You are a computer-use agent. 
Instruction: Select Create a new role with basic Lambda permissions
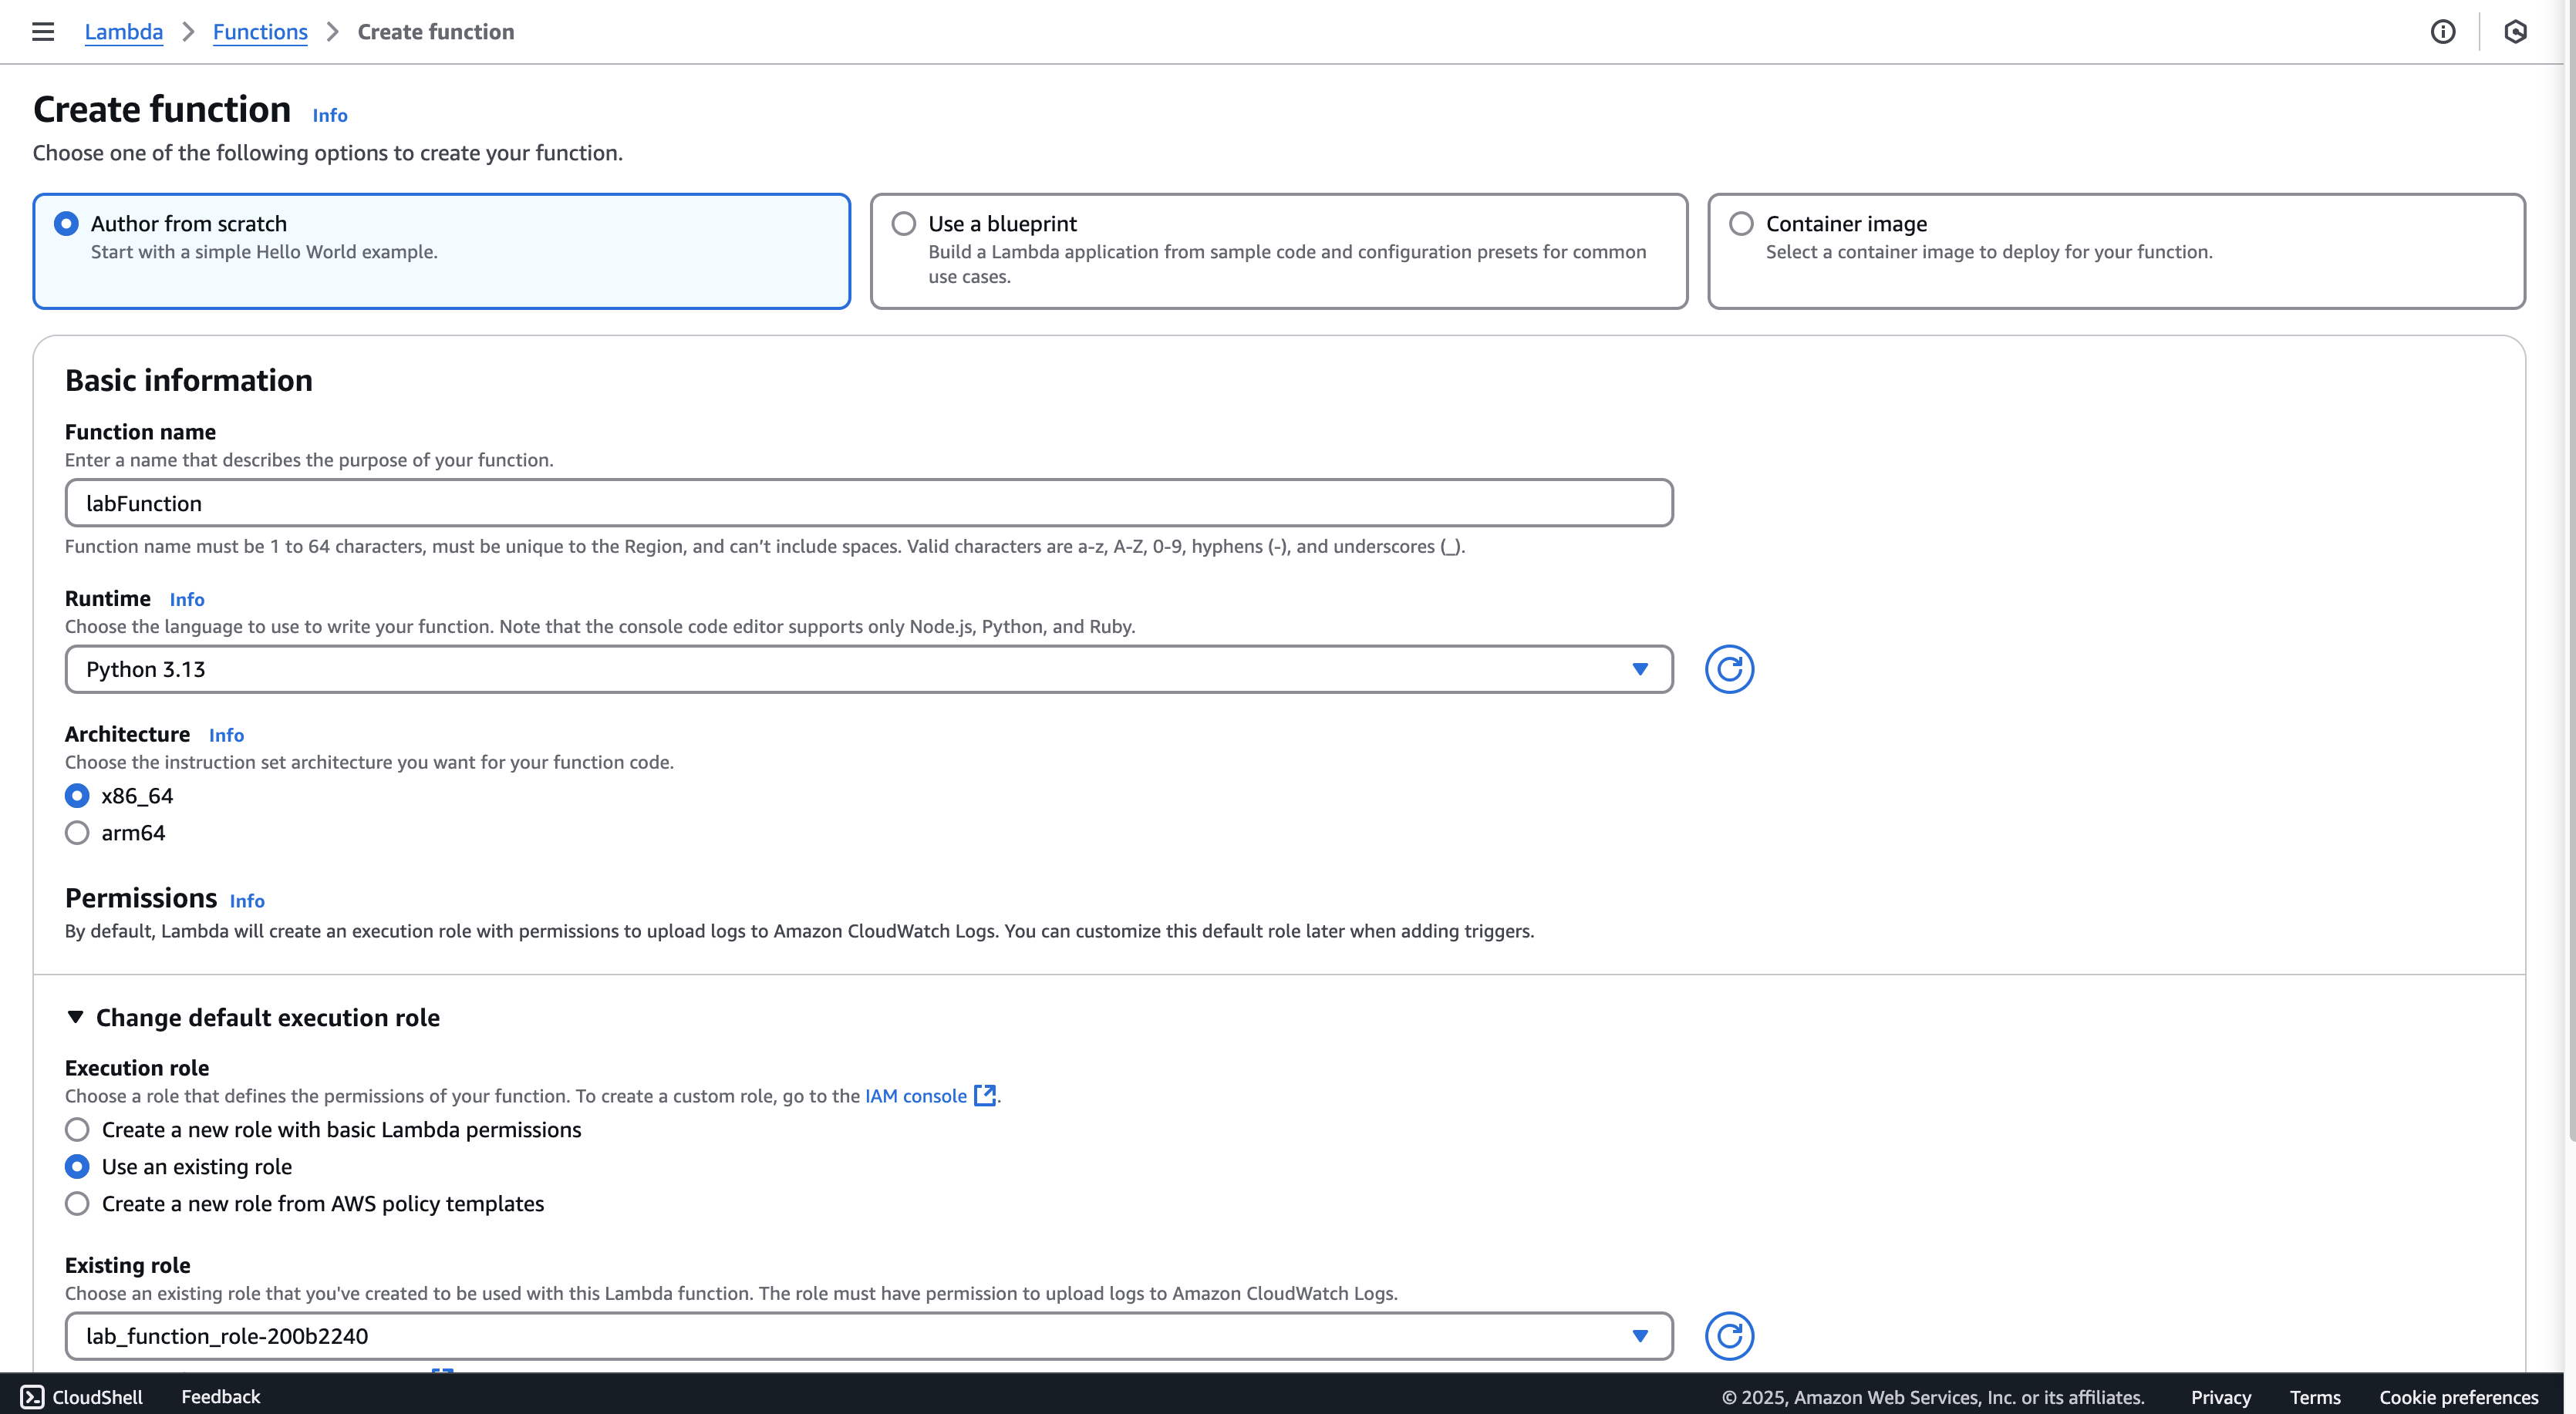[77, 1130]
